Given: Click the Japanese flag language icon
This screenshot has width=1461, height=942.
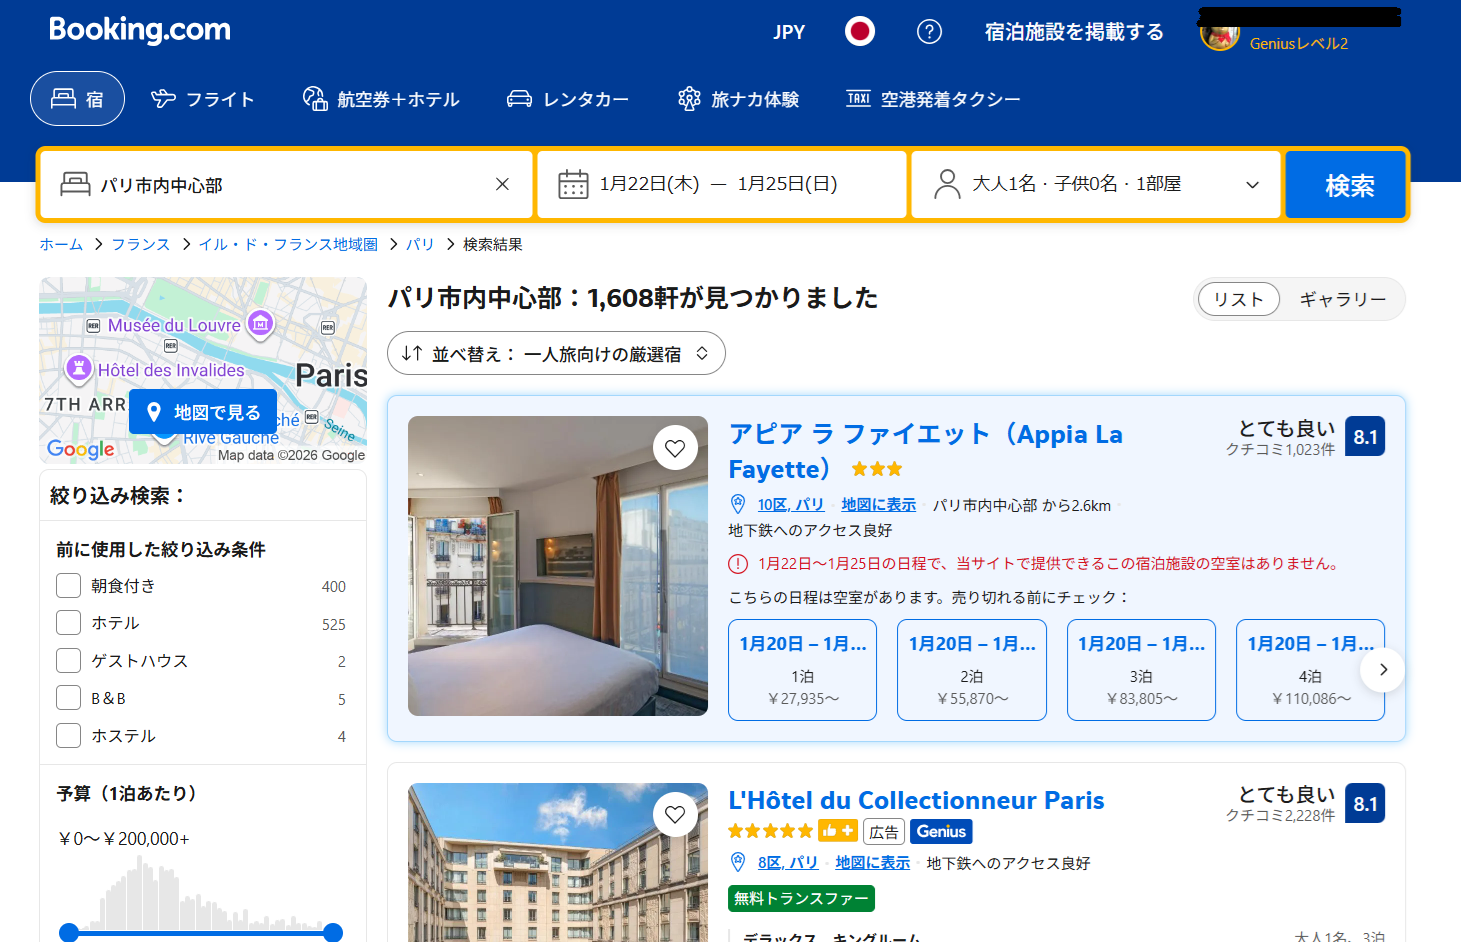Looking at the screenshot, I should coord(859,31).
